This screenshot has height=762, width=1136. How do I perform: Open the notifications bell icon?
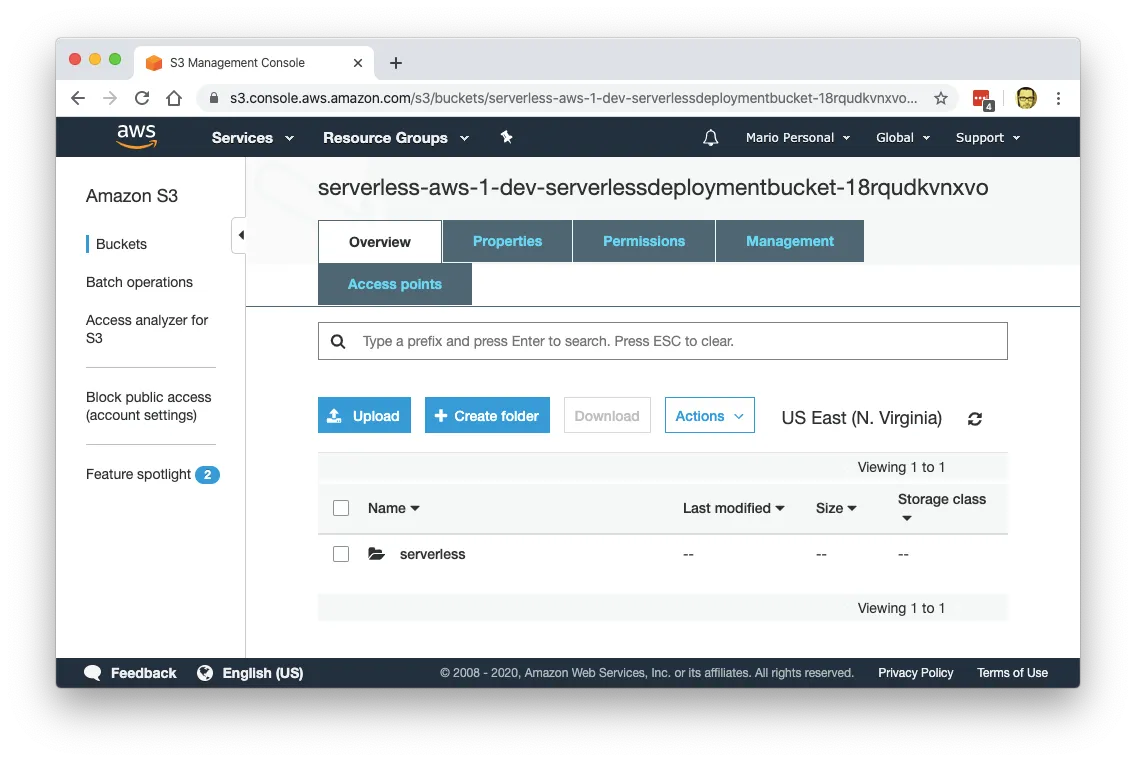pyautogui.click(x=711, y=138)
